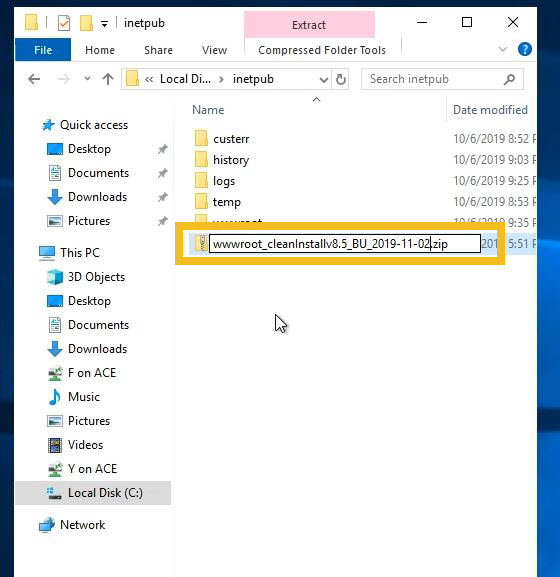Select the custerr folder
Screen dimensions: 560x577
[231, 139]
